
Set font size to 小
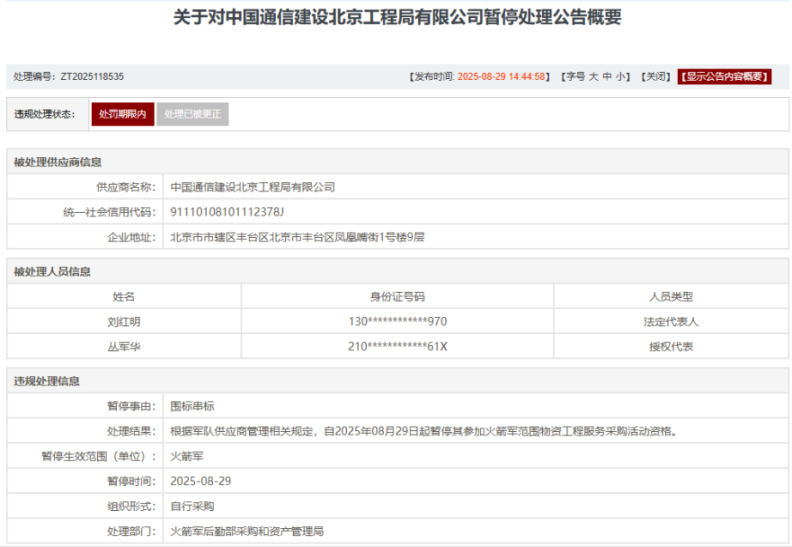(620, 77)
